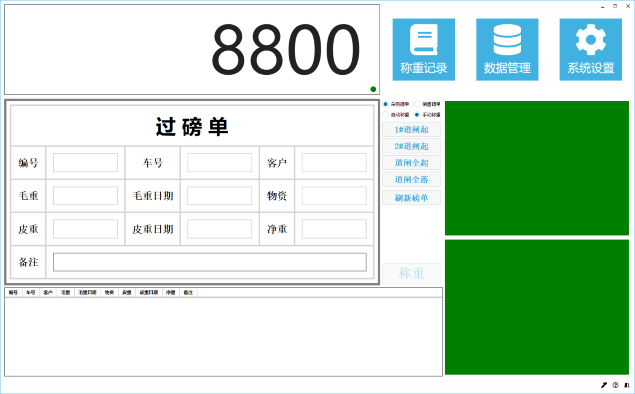Focus the 物资 material input field
Screen dimensions: 635x394
point(334,196)
